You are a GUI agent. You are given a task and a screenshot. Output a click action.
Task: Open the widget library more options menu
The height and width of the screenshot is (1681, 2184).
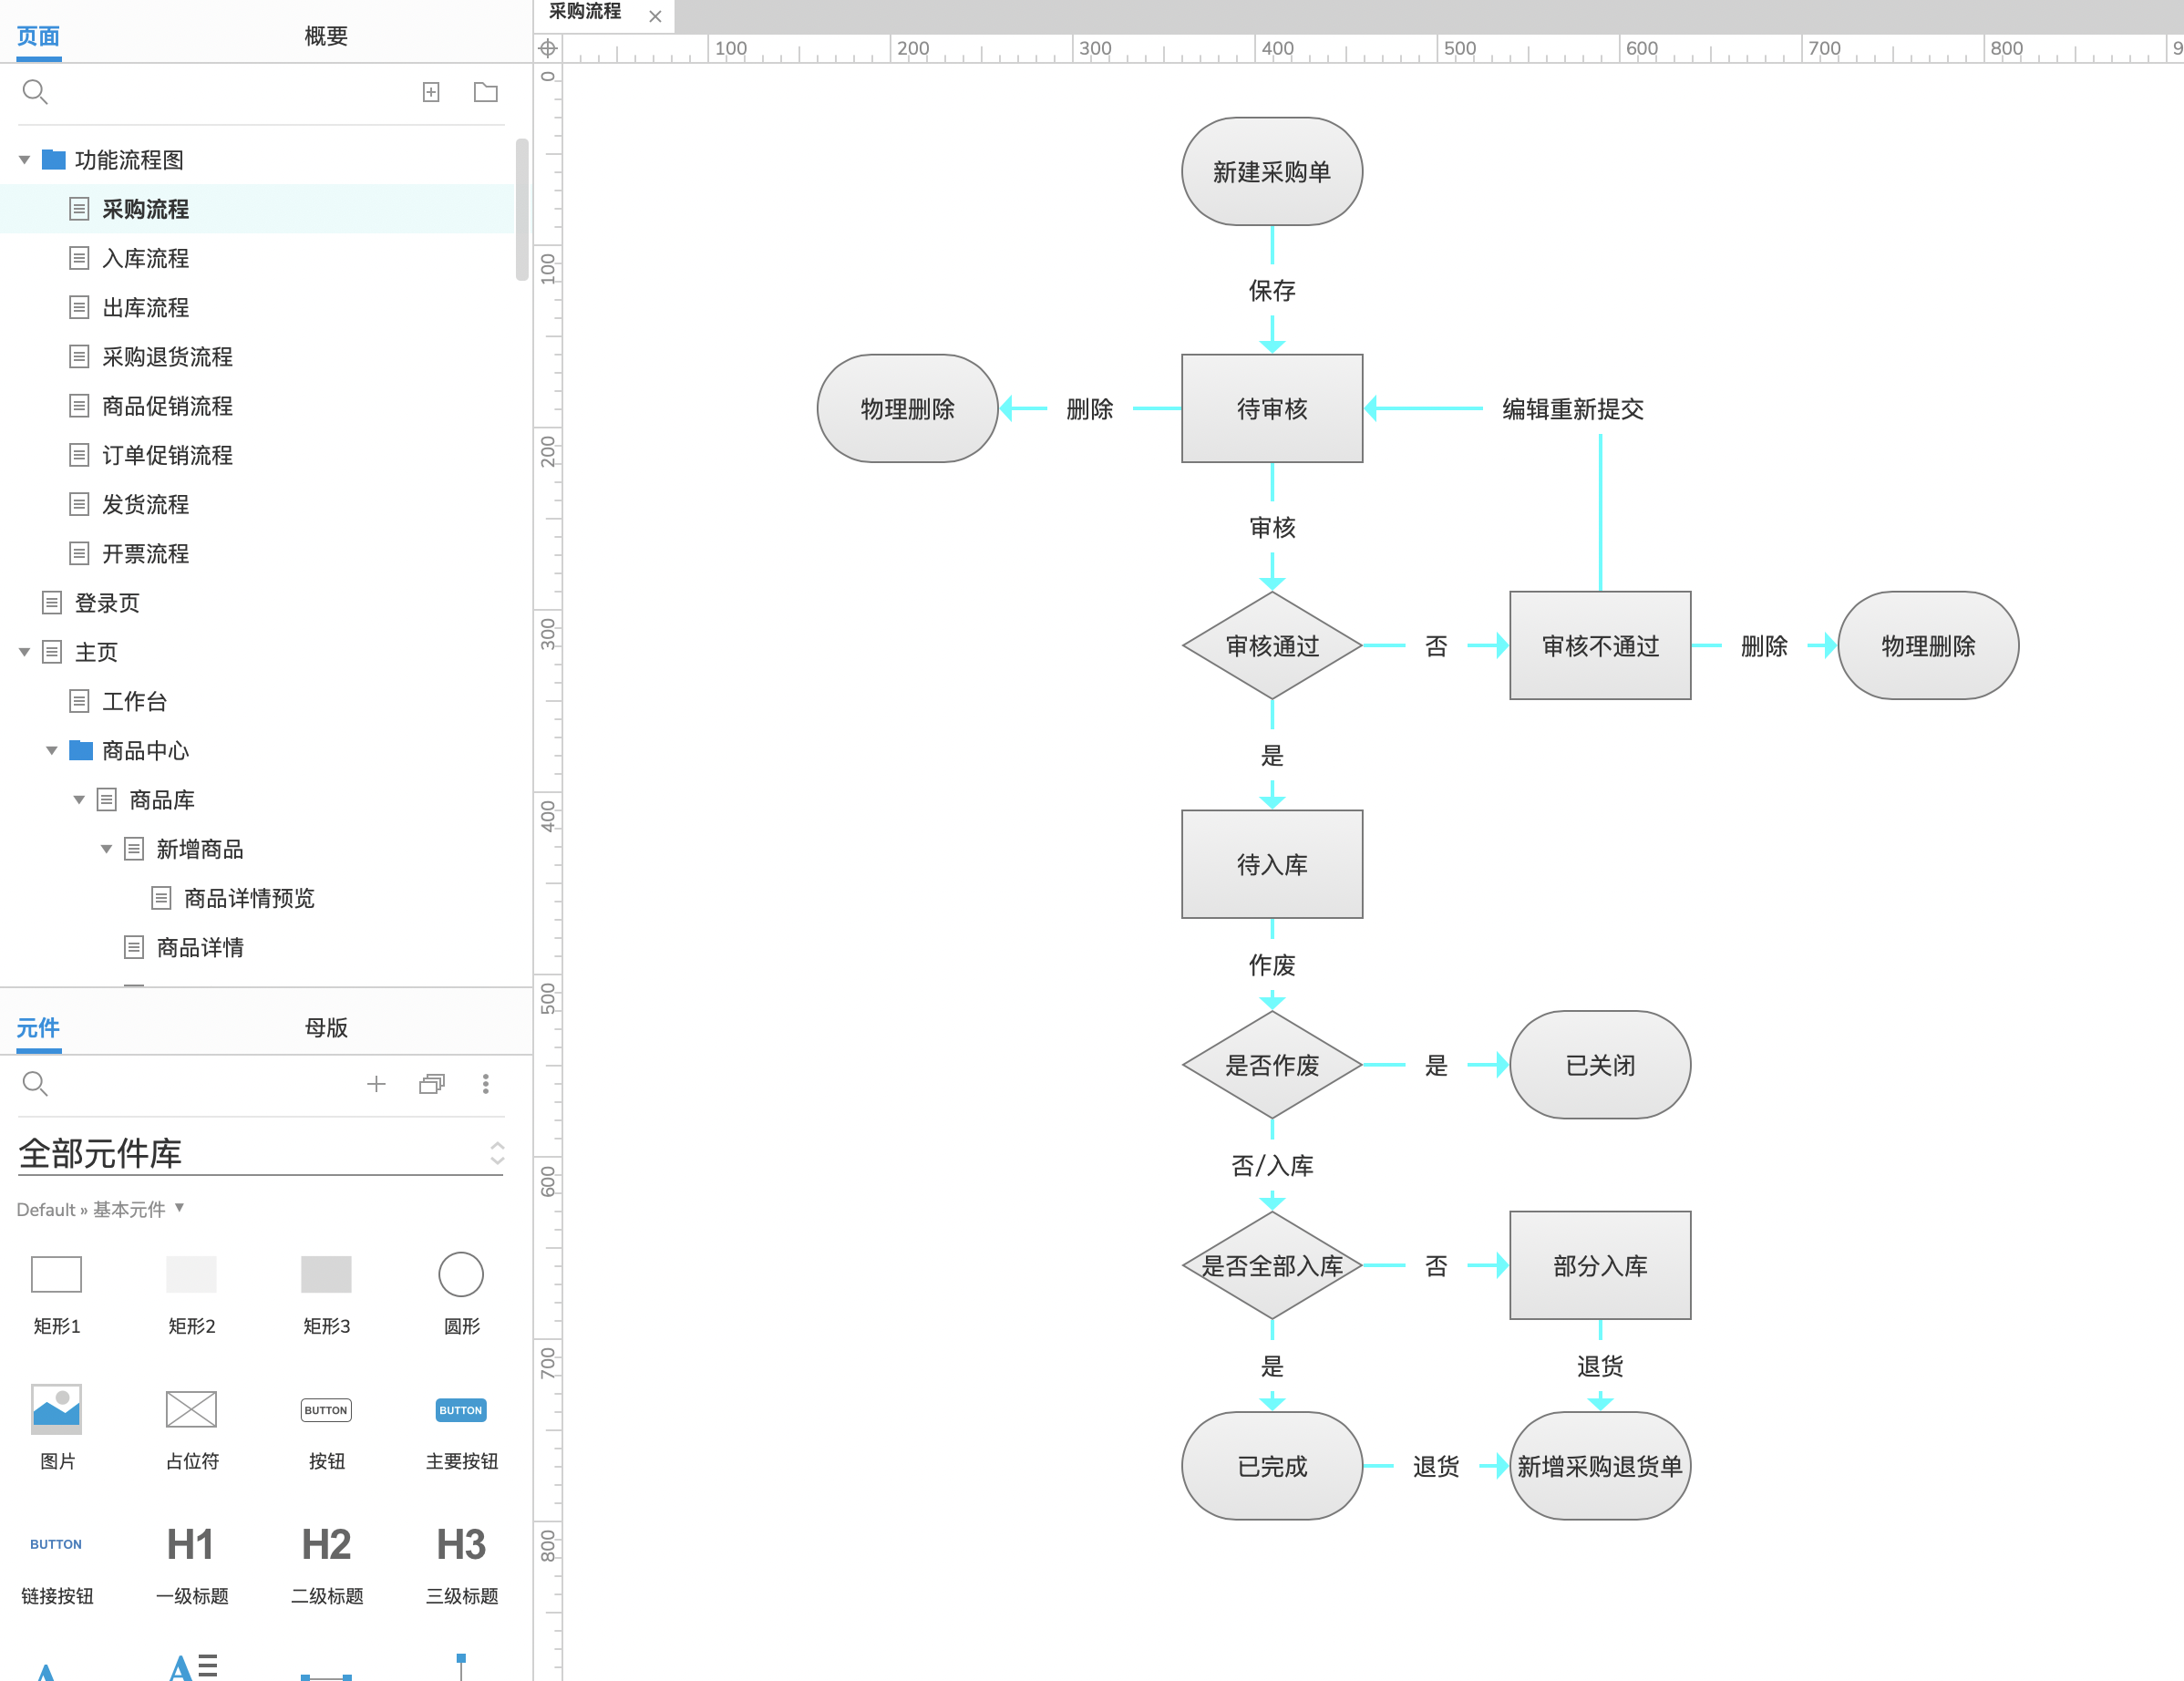click(486, 1083)
